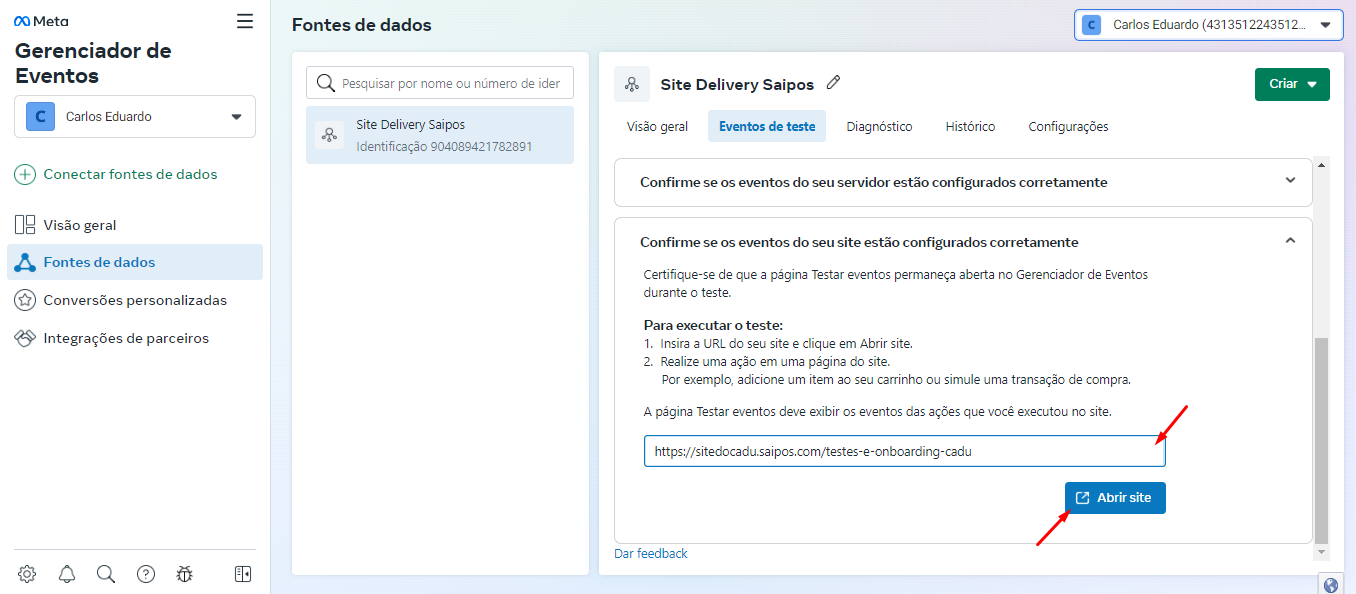Click the Integrações de parceiros handshake icon
1356x594 pixels.
[x=25, y=338]
